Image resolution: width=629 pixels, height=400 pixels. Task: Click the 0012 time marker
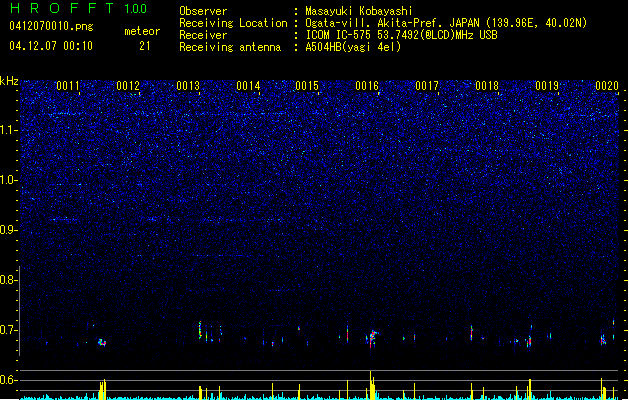coord(128,86)
